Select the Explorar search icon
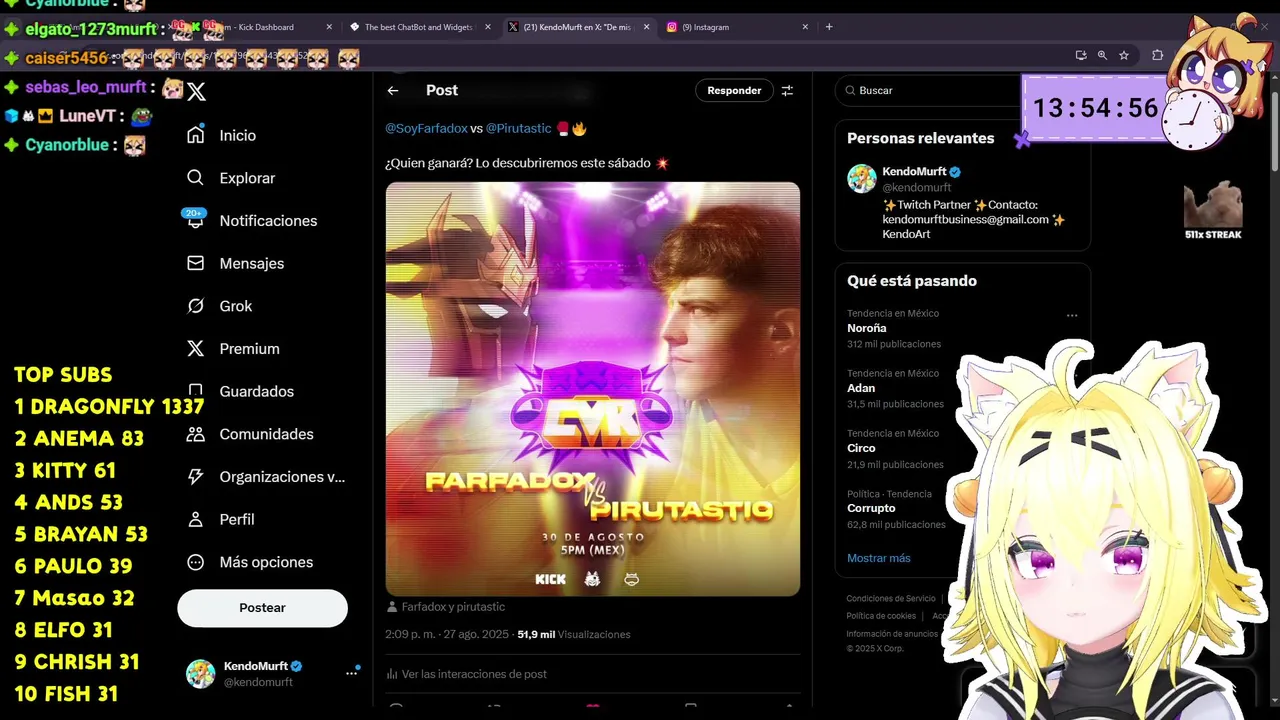Image resolution: width=1280 pixels, height=720 pixels. pos(196,178)
